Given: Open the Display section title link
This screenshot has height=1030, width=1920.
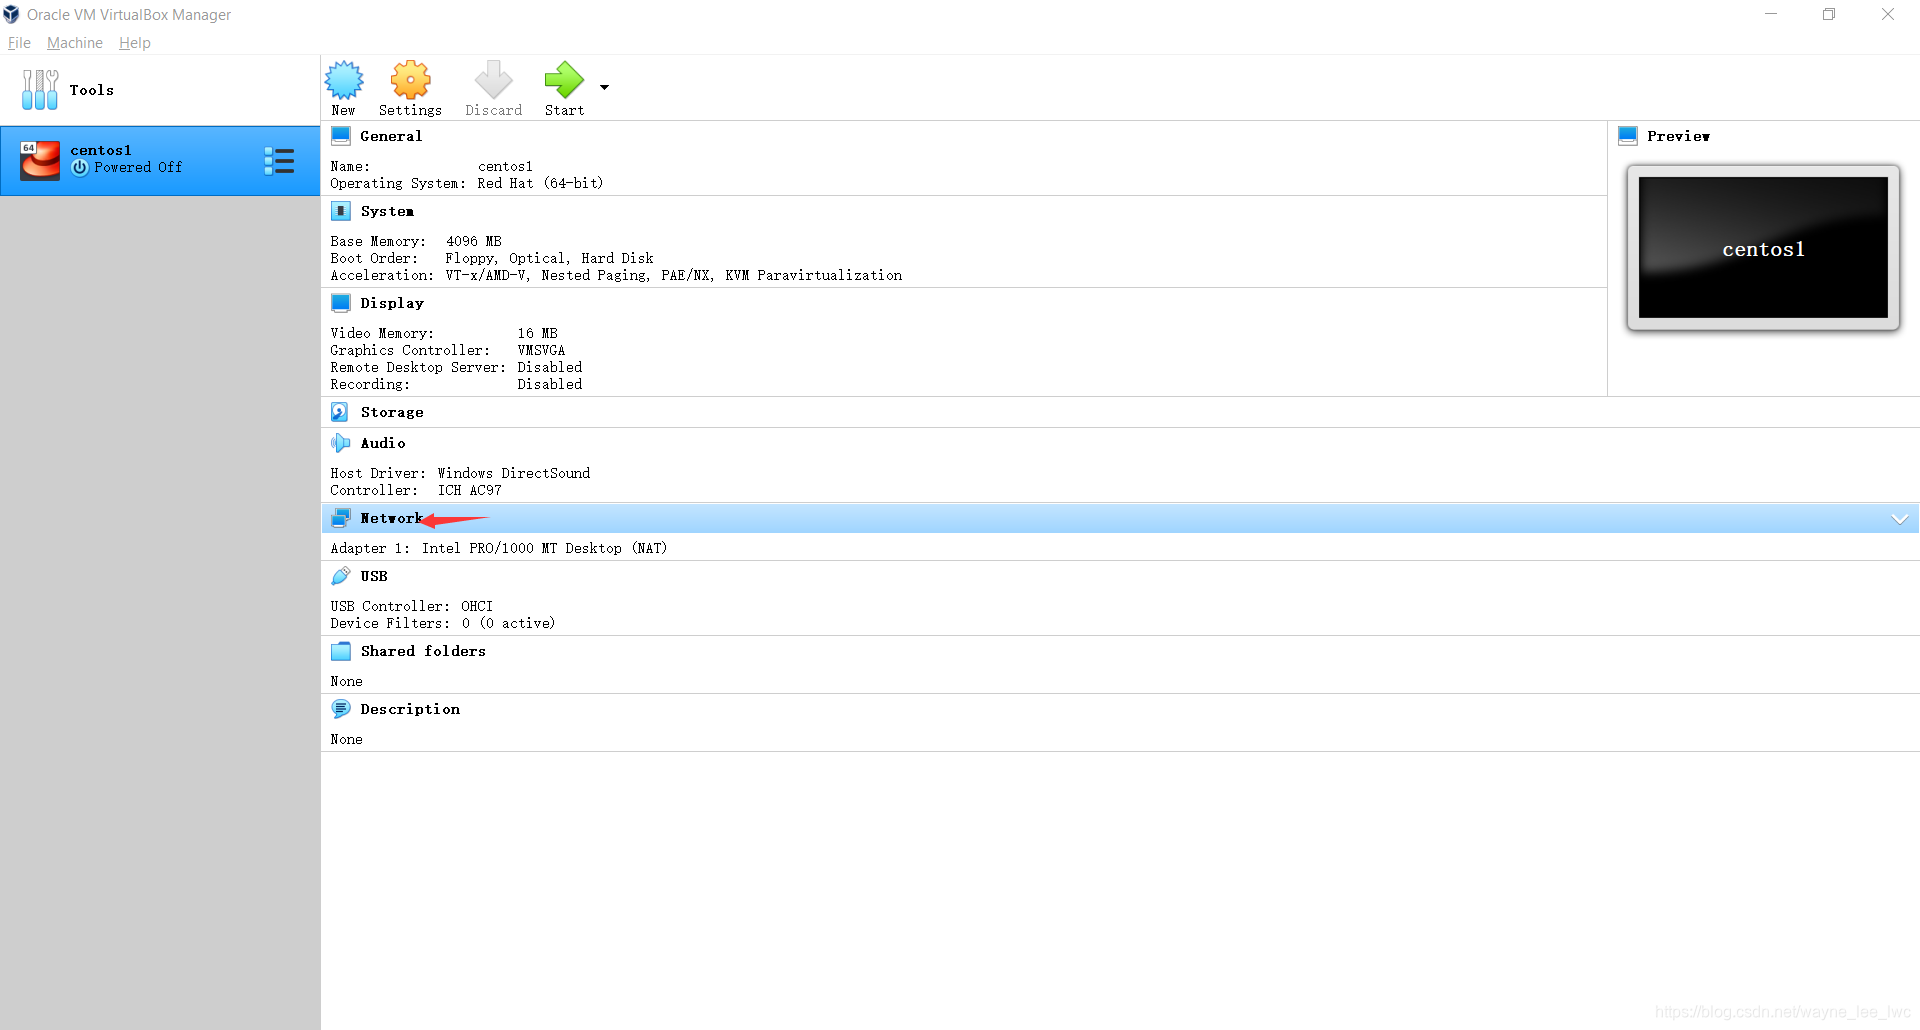Looking at the screenshot, I should point(392,303).
